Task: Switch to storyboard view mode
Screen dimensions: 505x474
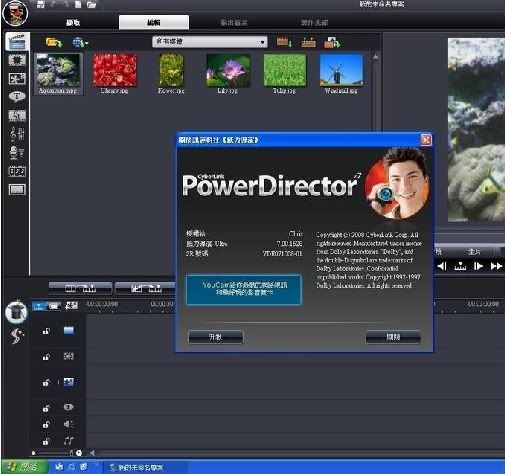Action: 54,306
